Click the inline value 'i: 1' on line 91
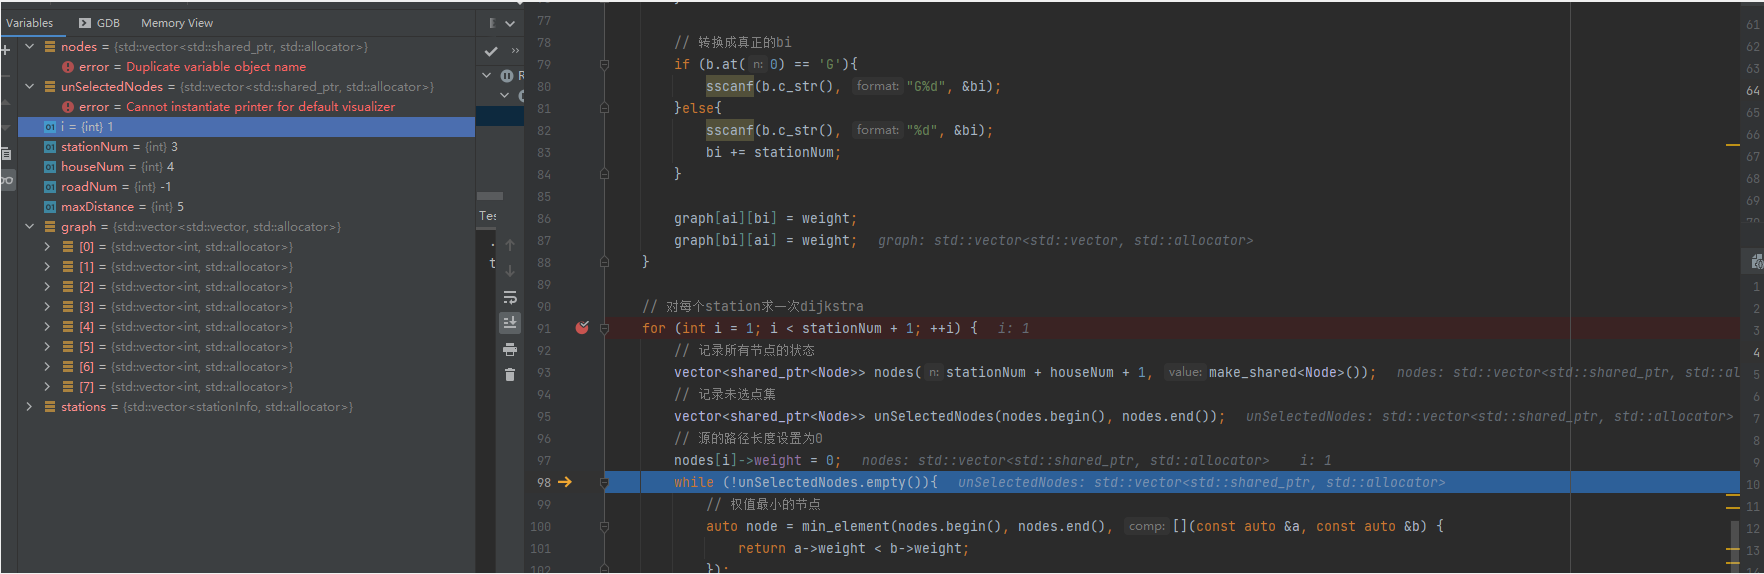This screenshot has height=574, width=1764. coord(1013,328)
